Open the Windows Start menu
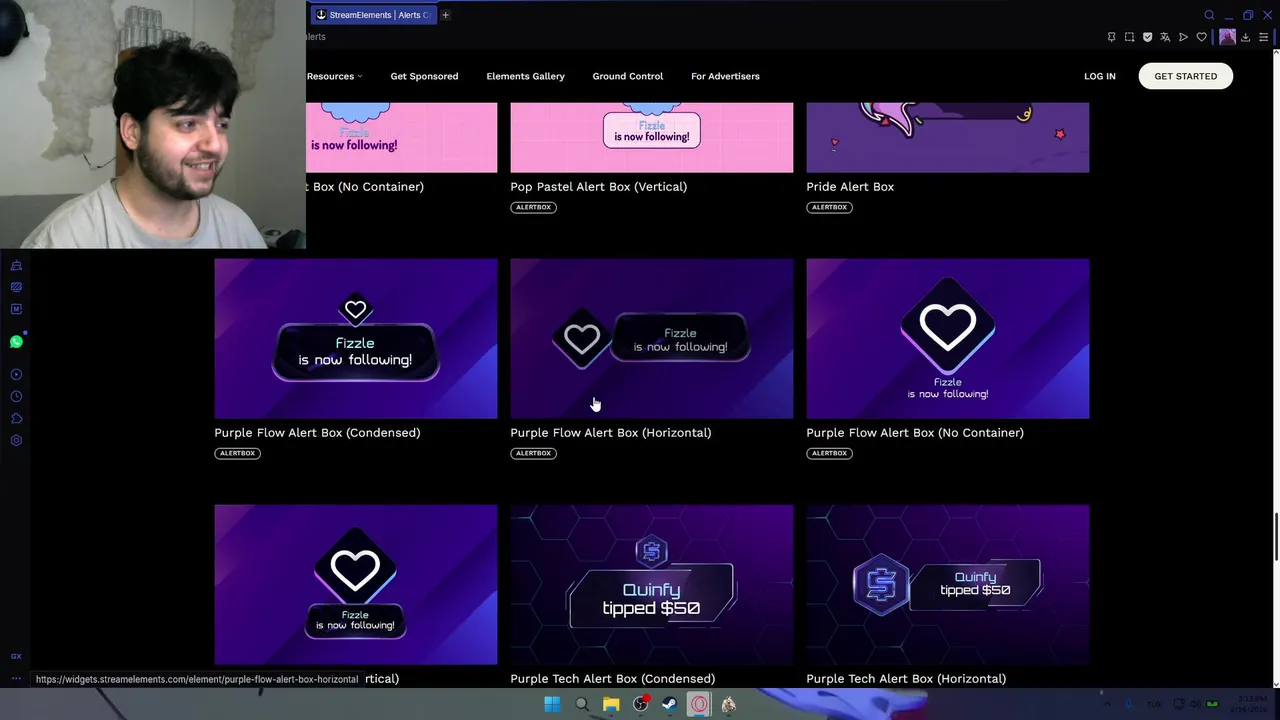The height and width of the screenshot is (720, 1280). click(552, 704)
